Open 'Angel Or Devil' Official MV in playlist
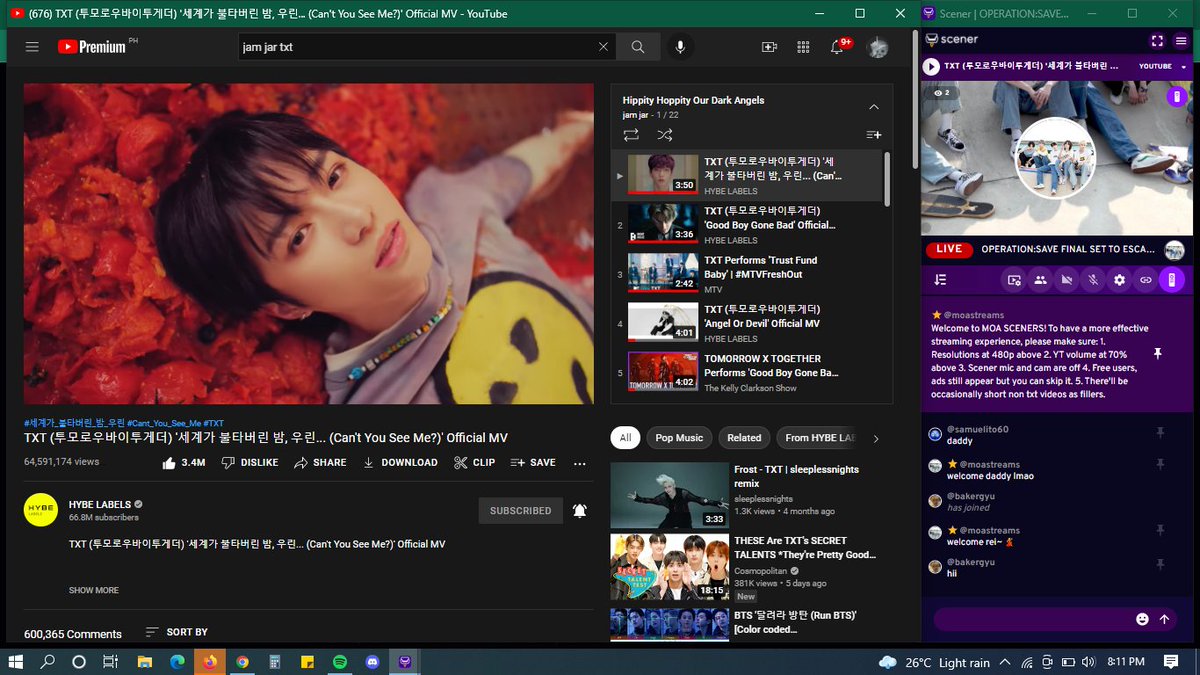Image resolution: width=1200 pixels, height=675 pixels. [747, 323]
